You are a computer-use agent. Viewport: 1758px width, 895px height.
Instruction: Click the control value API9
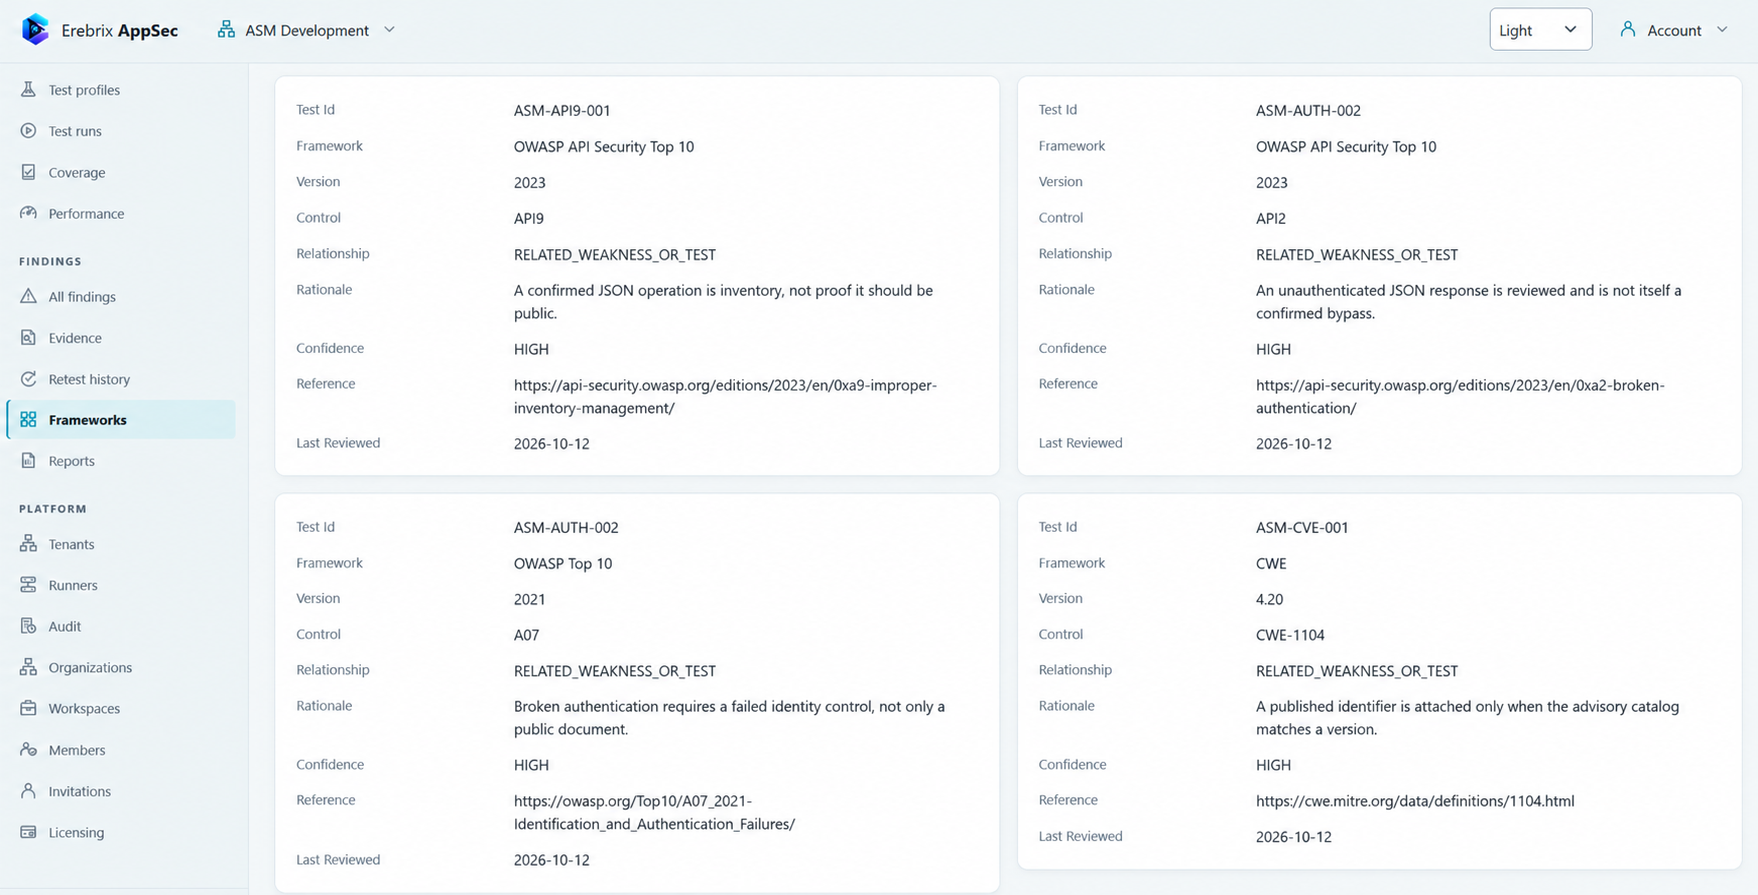tap(529, 218)
